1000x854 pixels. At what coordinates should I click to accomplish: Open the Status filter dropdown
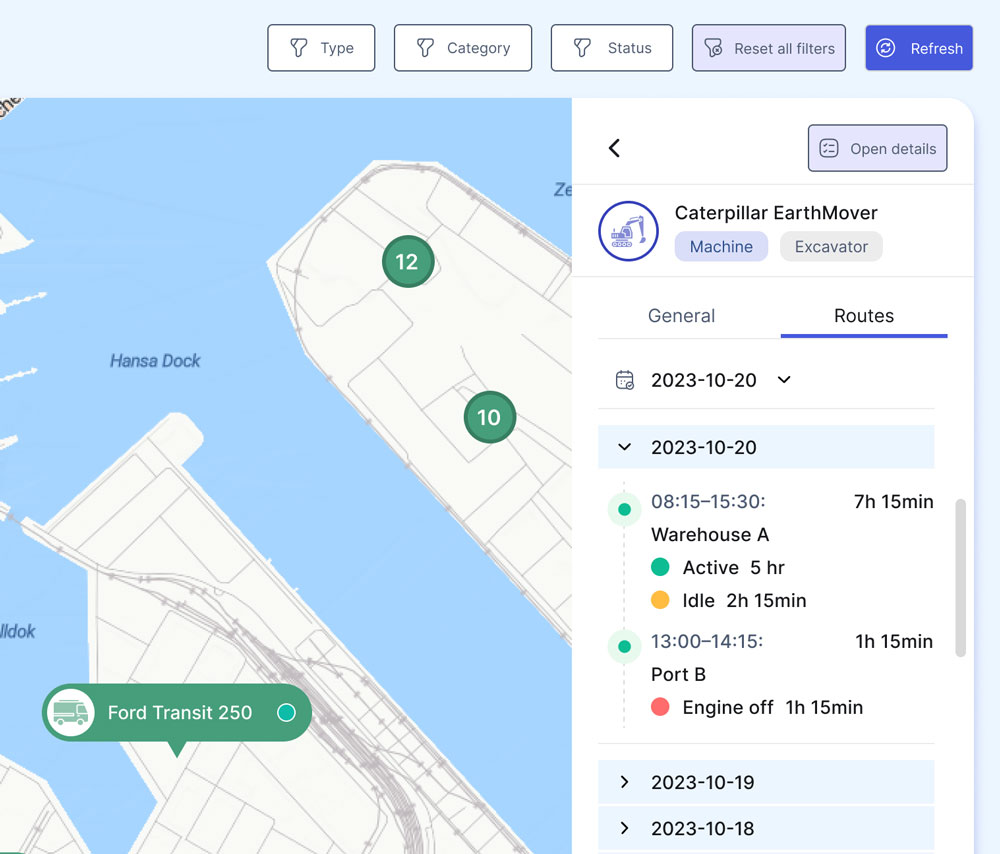point(611,48)
